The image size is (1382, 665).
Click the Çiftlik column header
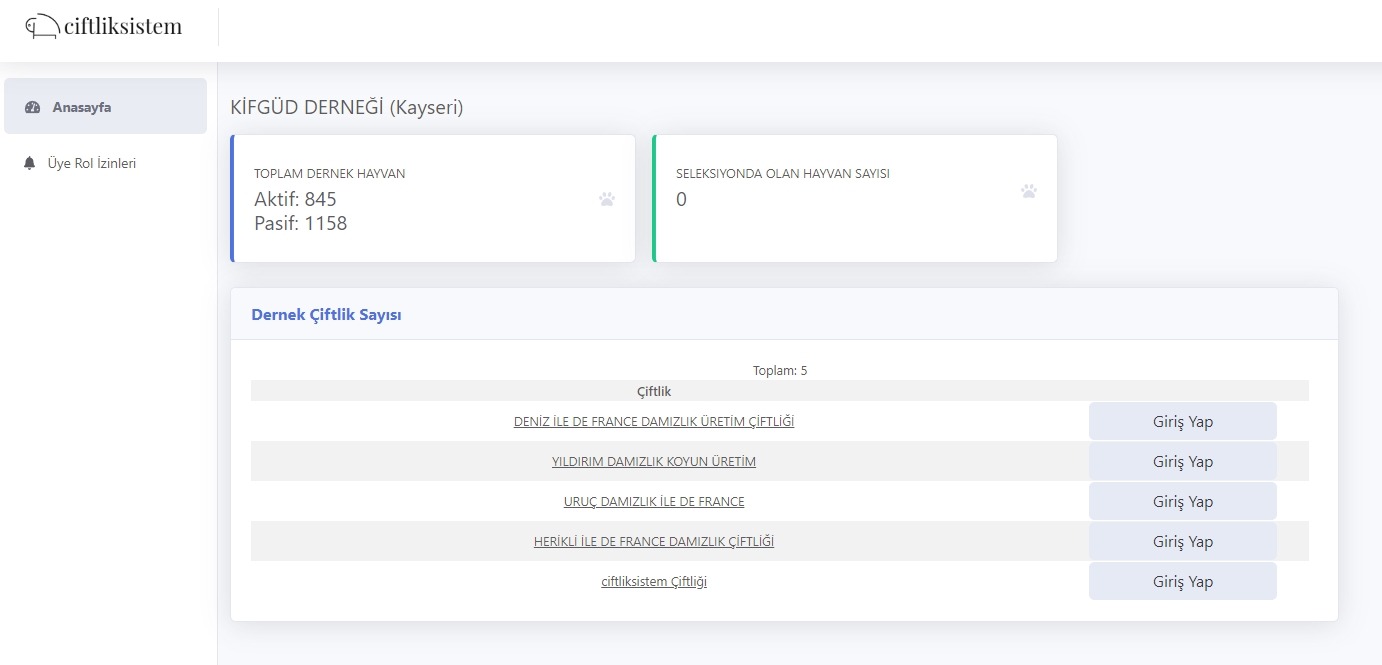click(654, 391)
